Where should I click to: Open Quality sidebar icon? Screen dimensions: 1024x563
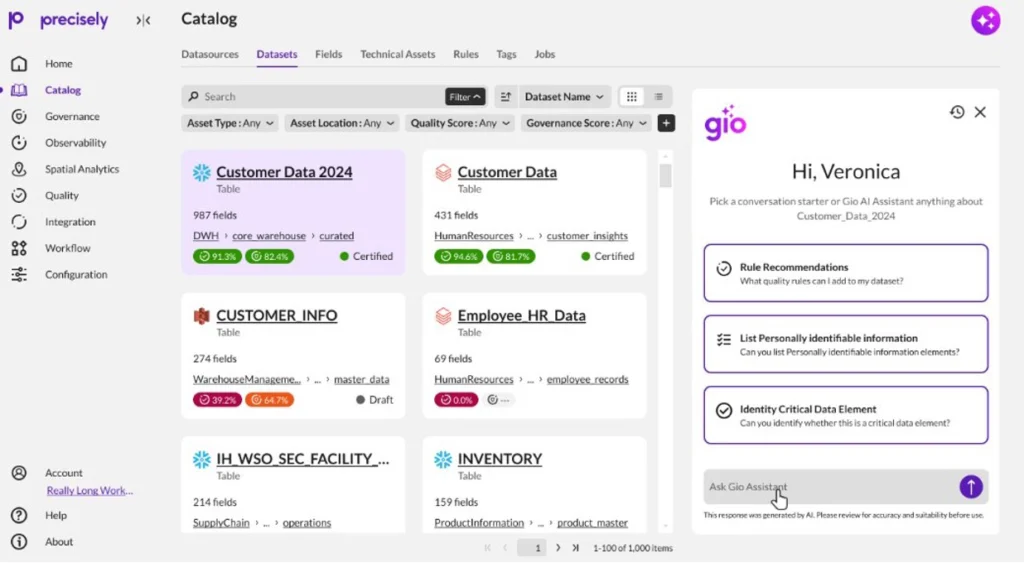tap(19, 195)
